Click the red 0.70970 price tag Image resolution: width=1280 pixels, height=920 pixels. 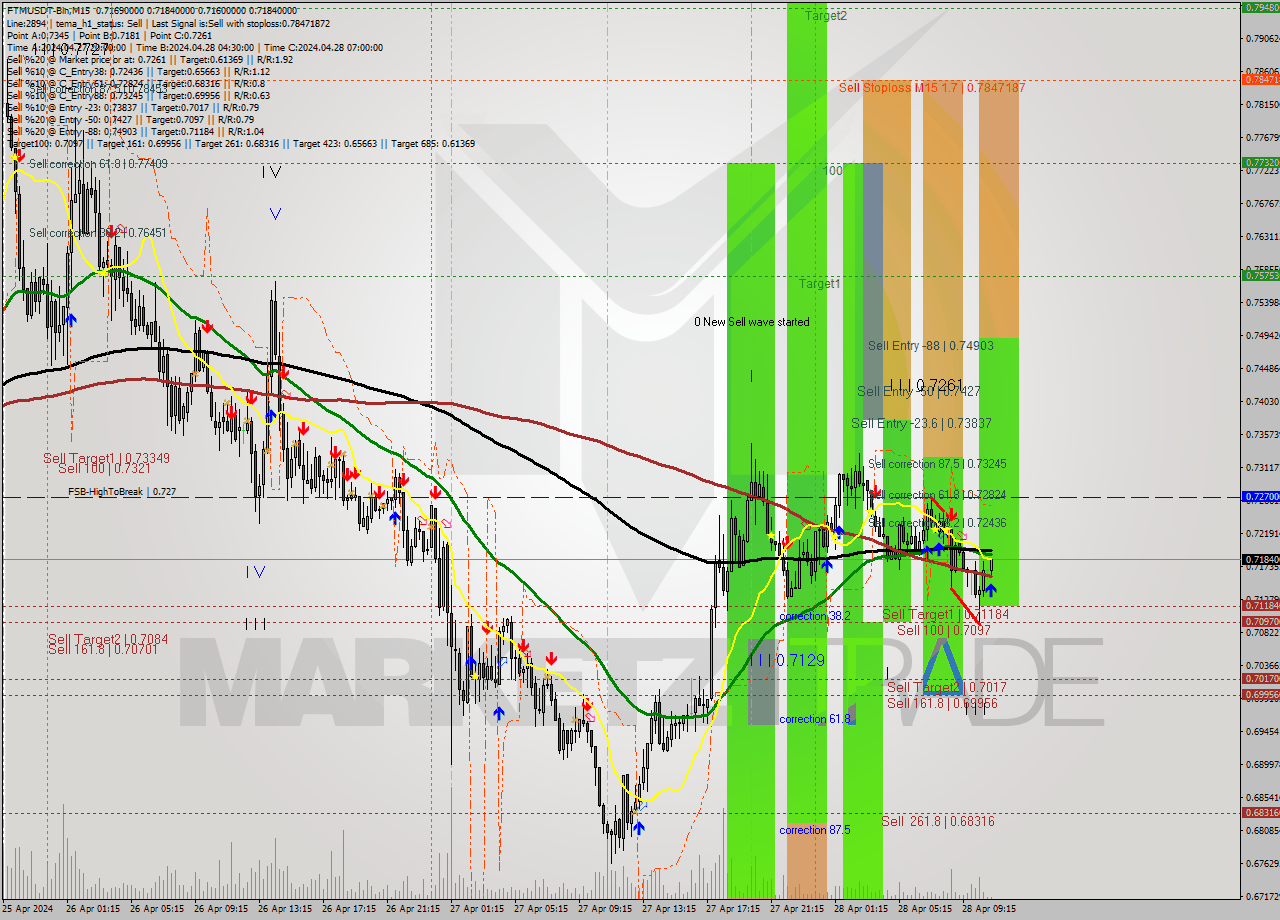pyautogui.click(x=1260, y=621)
